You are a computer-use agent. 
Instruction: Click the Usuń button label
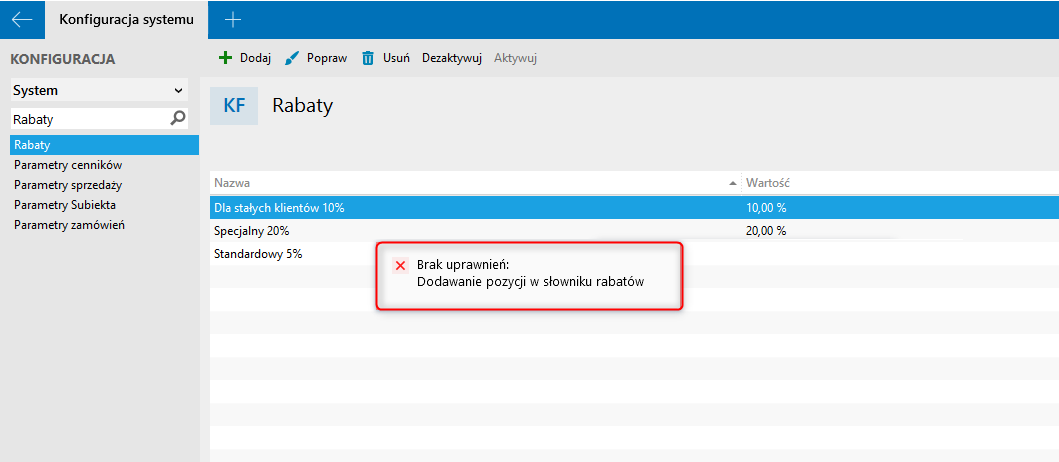click(396, 58)
